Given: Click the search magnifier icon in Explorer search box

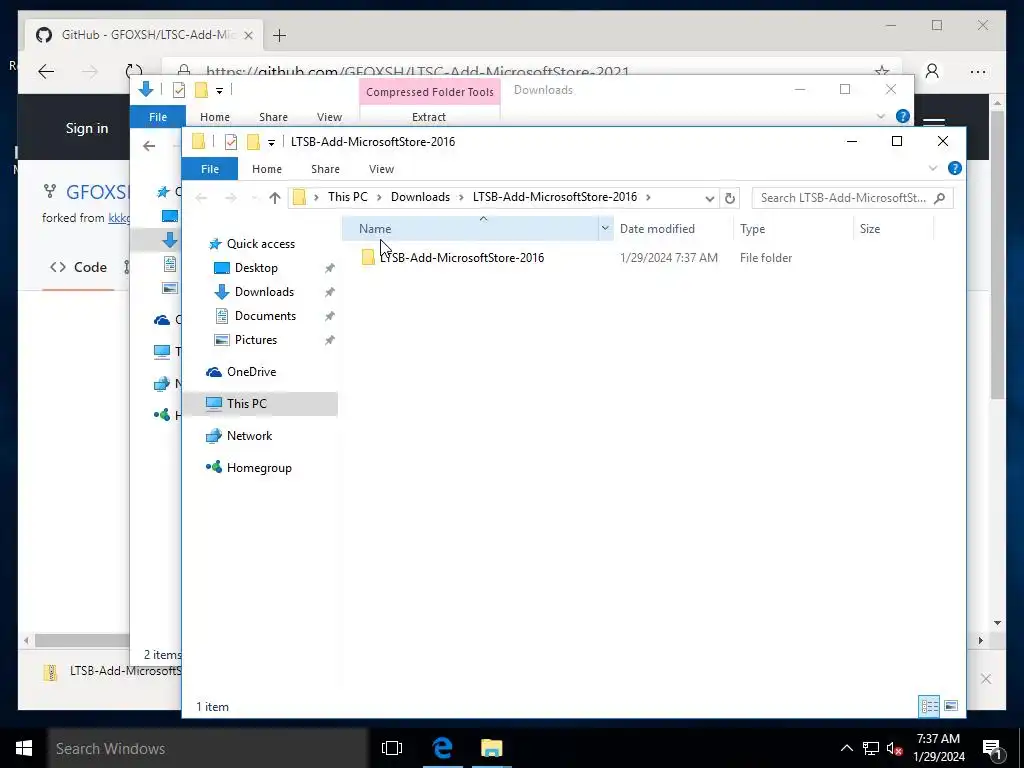Looking at the screenshot, I should (x=940, y=198).
